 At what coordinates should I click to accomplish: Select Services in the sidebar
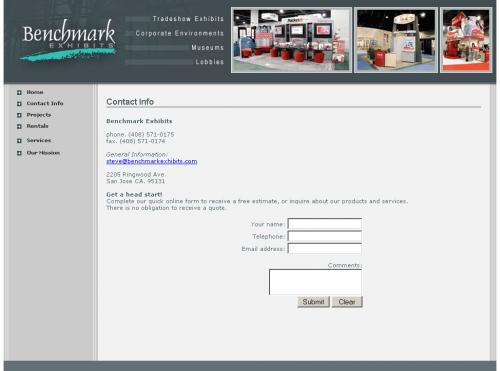coord(39,140)
